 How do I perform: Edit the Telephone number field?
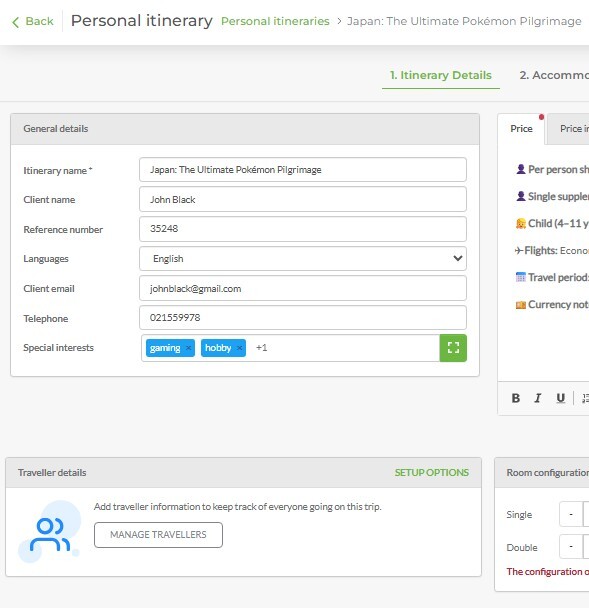coord(302,318)
